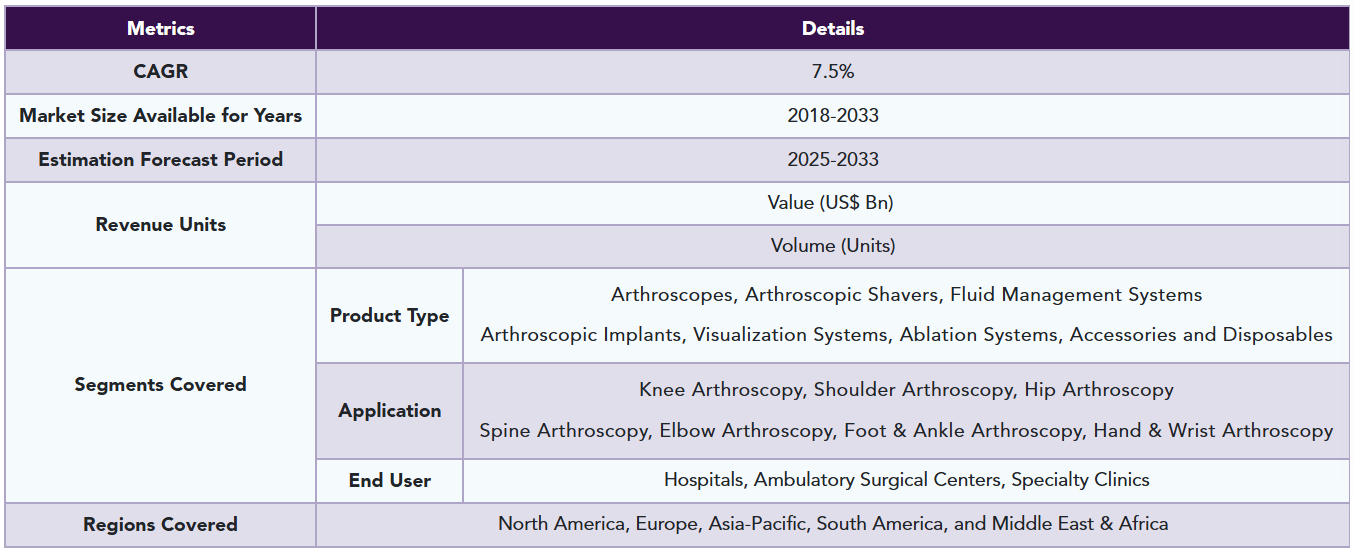Select the Application sub-label cell
Screen dimensions: 1354x550
[x=389, y=411]
